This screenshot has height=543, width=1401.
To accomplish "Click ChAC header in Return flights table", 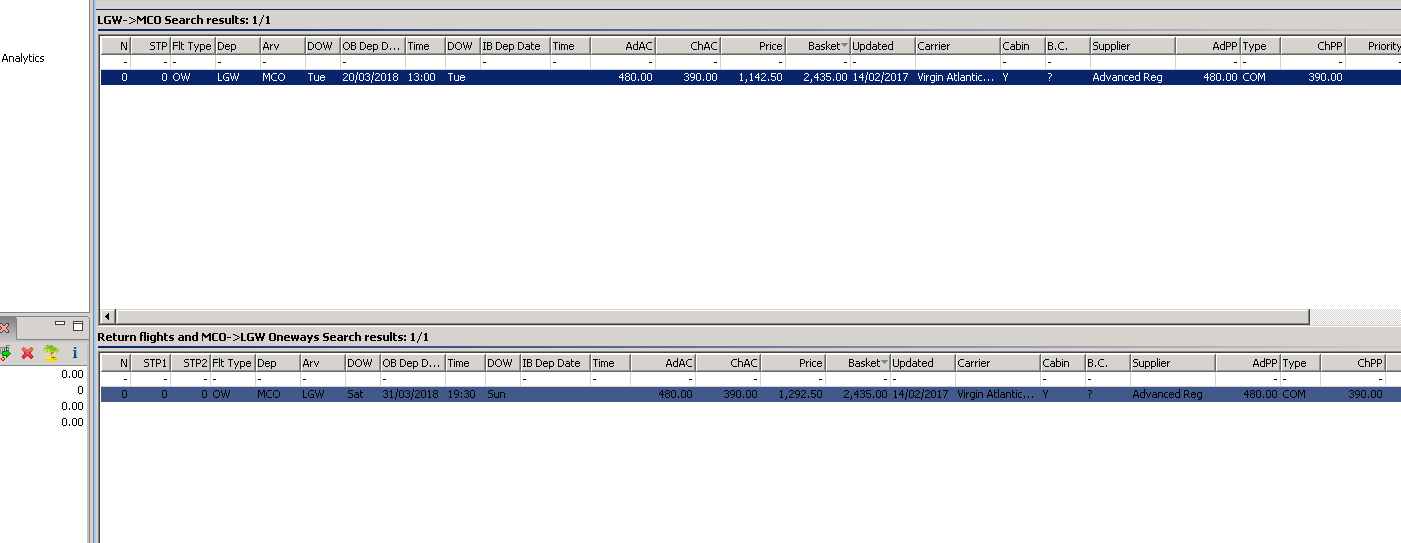I will point(728,363).
